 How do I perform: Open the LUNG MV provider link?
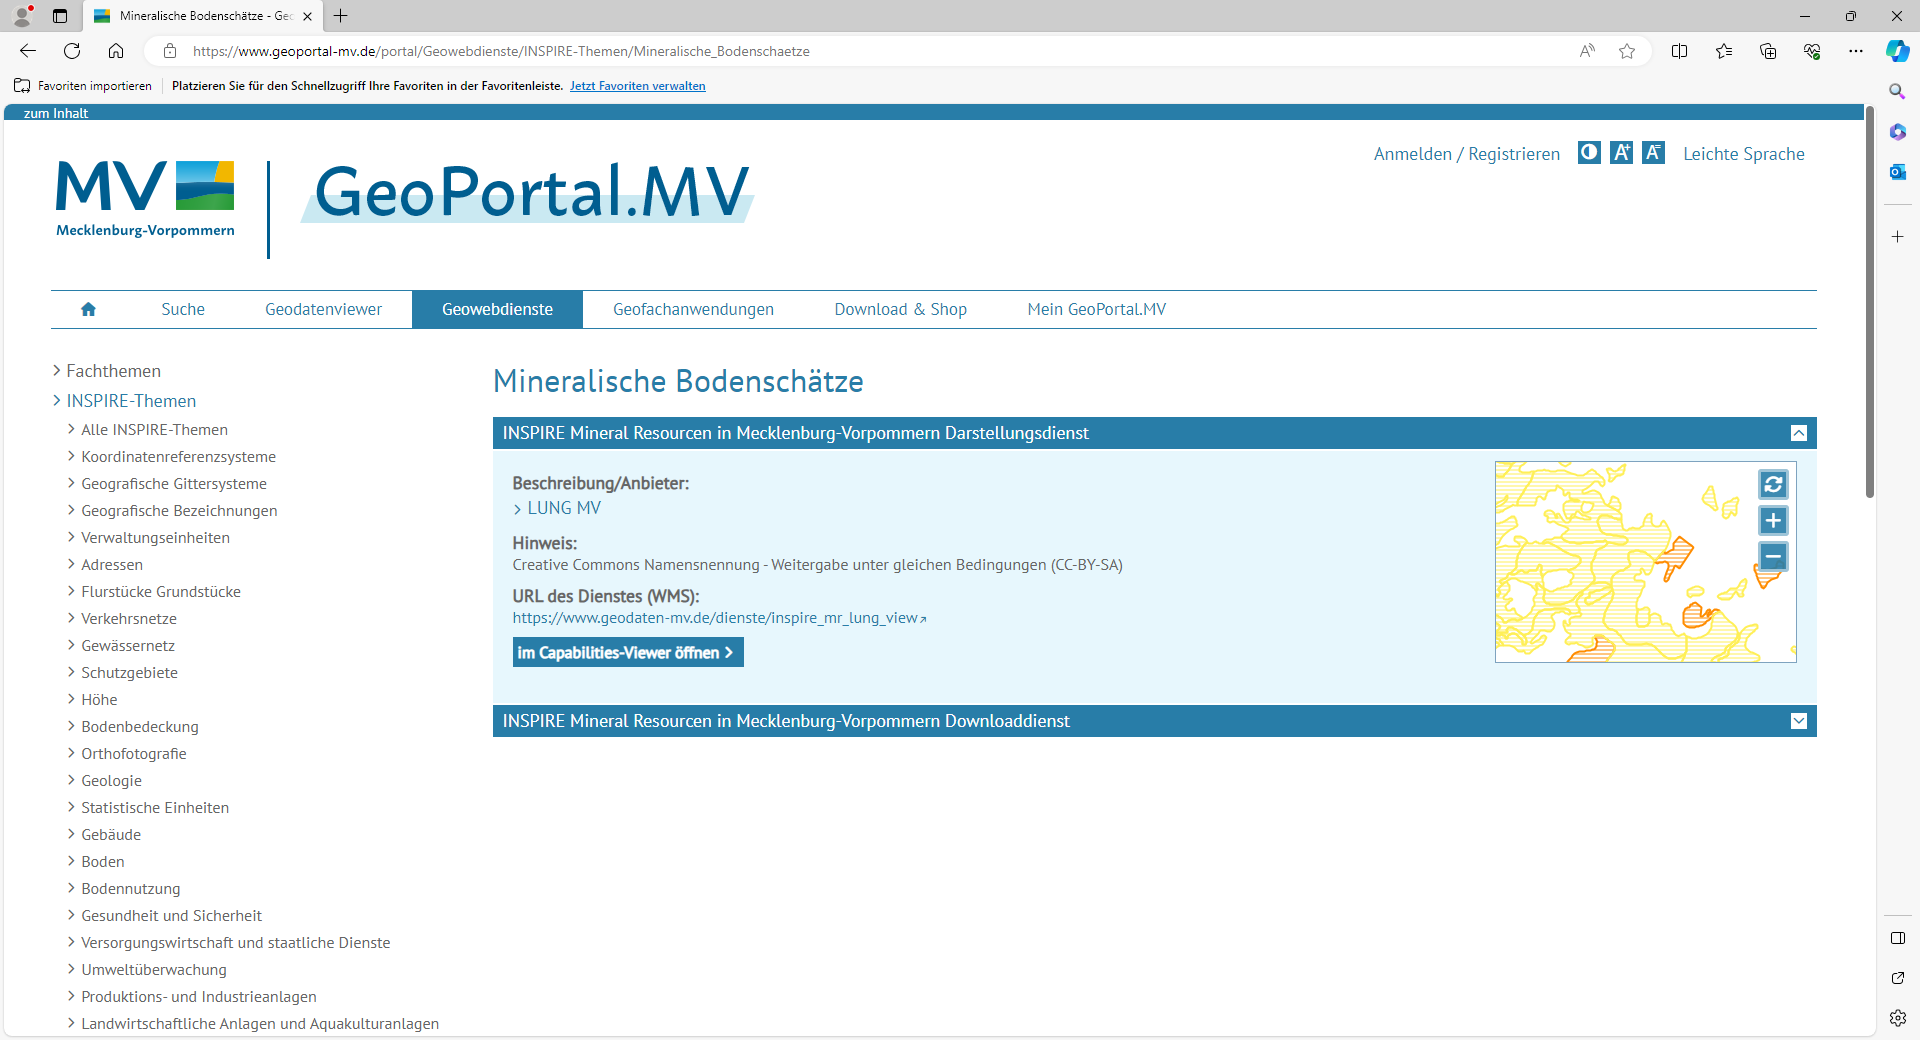point(564,508)
